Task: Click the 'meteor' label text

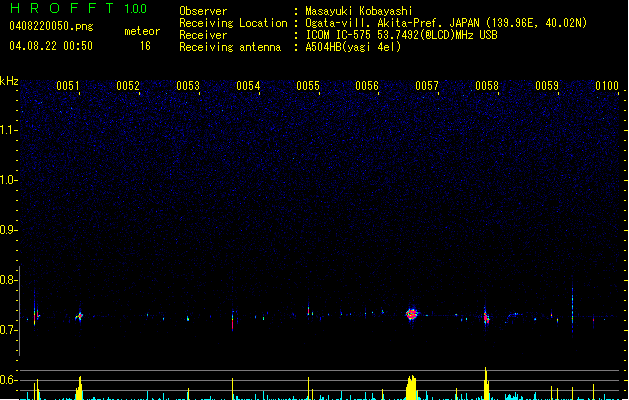Action: pyautogui.click(x=142, y=31)
